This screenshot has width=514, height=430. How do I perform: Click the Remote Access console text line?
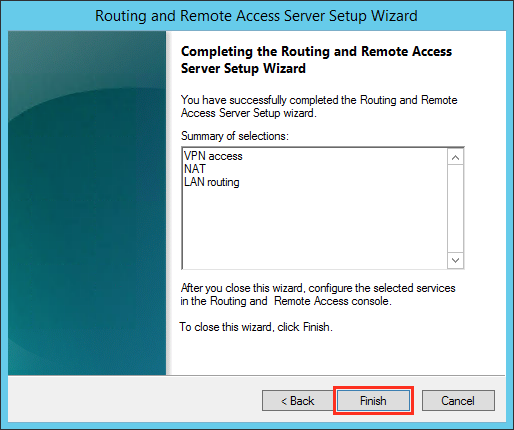pos(286,301)
